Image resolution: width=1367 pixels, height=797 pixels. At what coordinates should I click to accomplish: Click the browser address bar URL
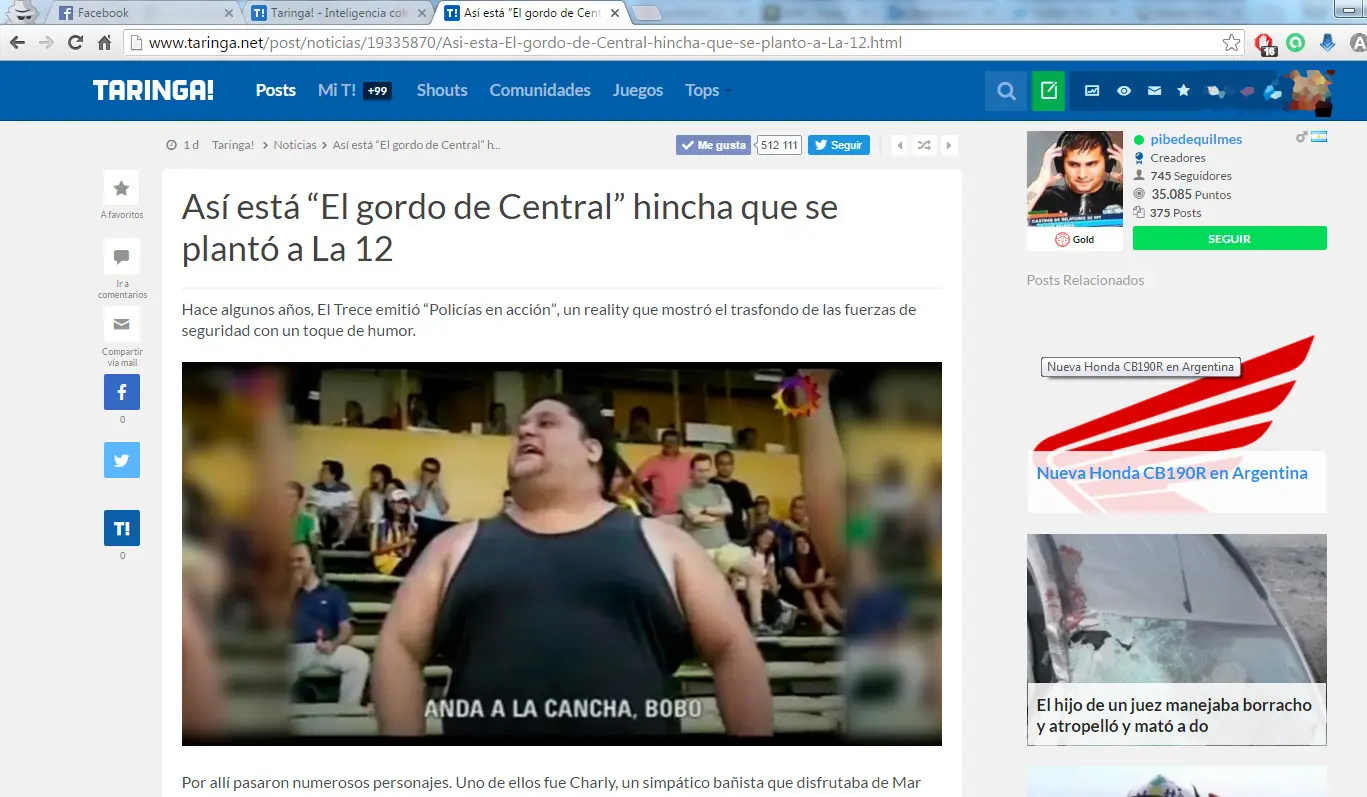525,43
